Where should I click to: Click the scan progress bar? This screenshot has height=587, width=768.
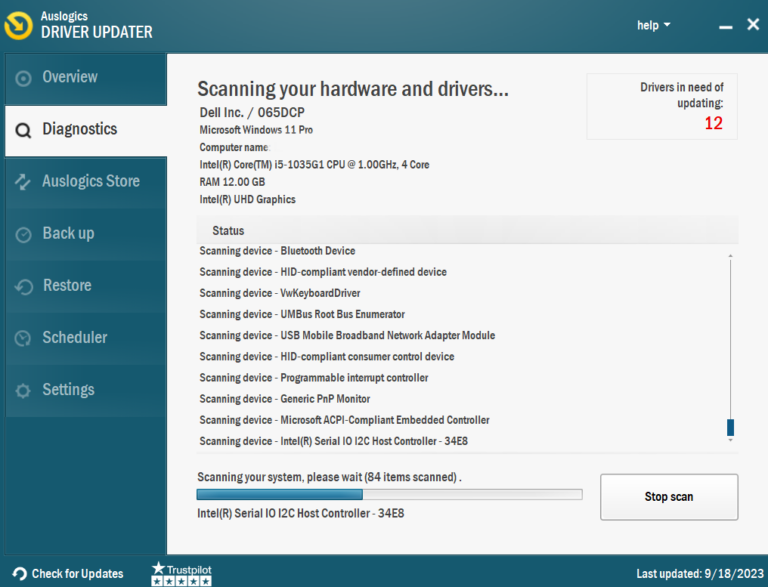pyautogui.click(x=389, y=494)
